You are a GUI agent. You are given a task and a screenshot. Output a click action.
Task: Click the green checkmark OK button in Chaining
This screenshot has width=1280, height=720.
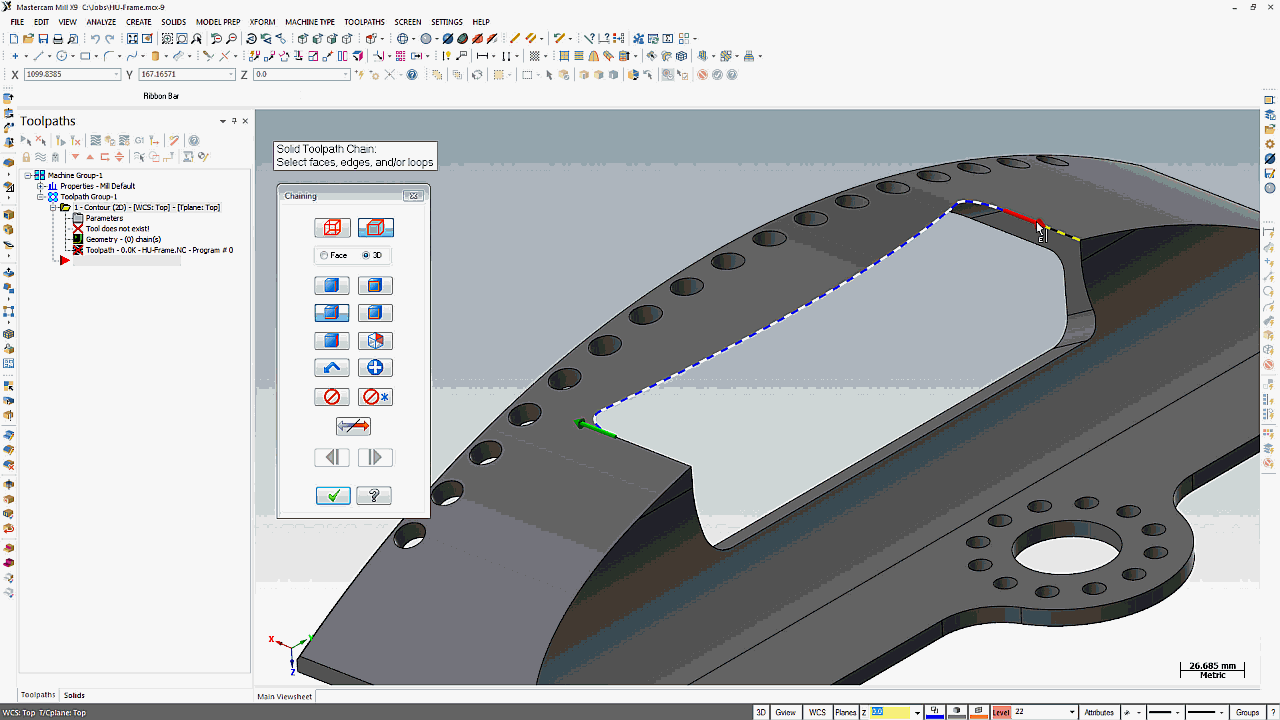coord(333,496)
